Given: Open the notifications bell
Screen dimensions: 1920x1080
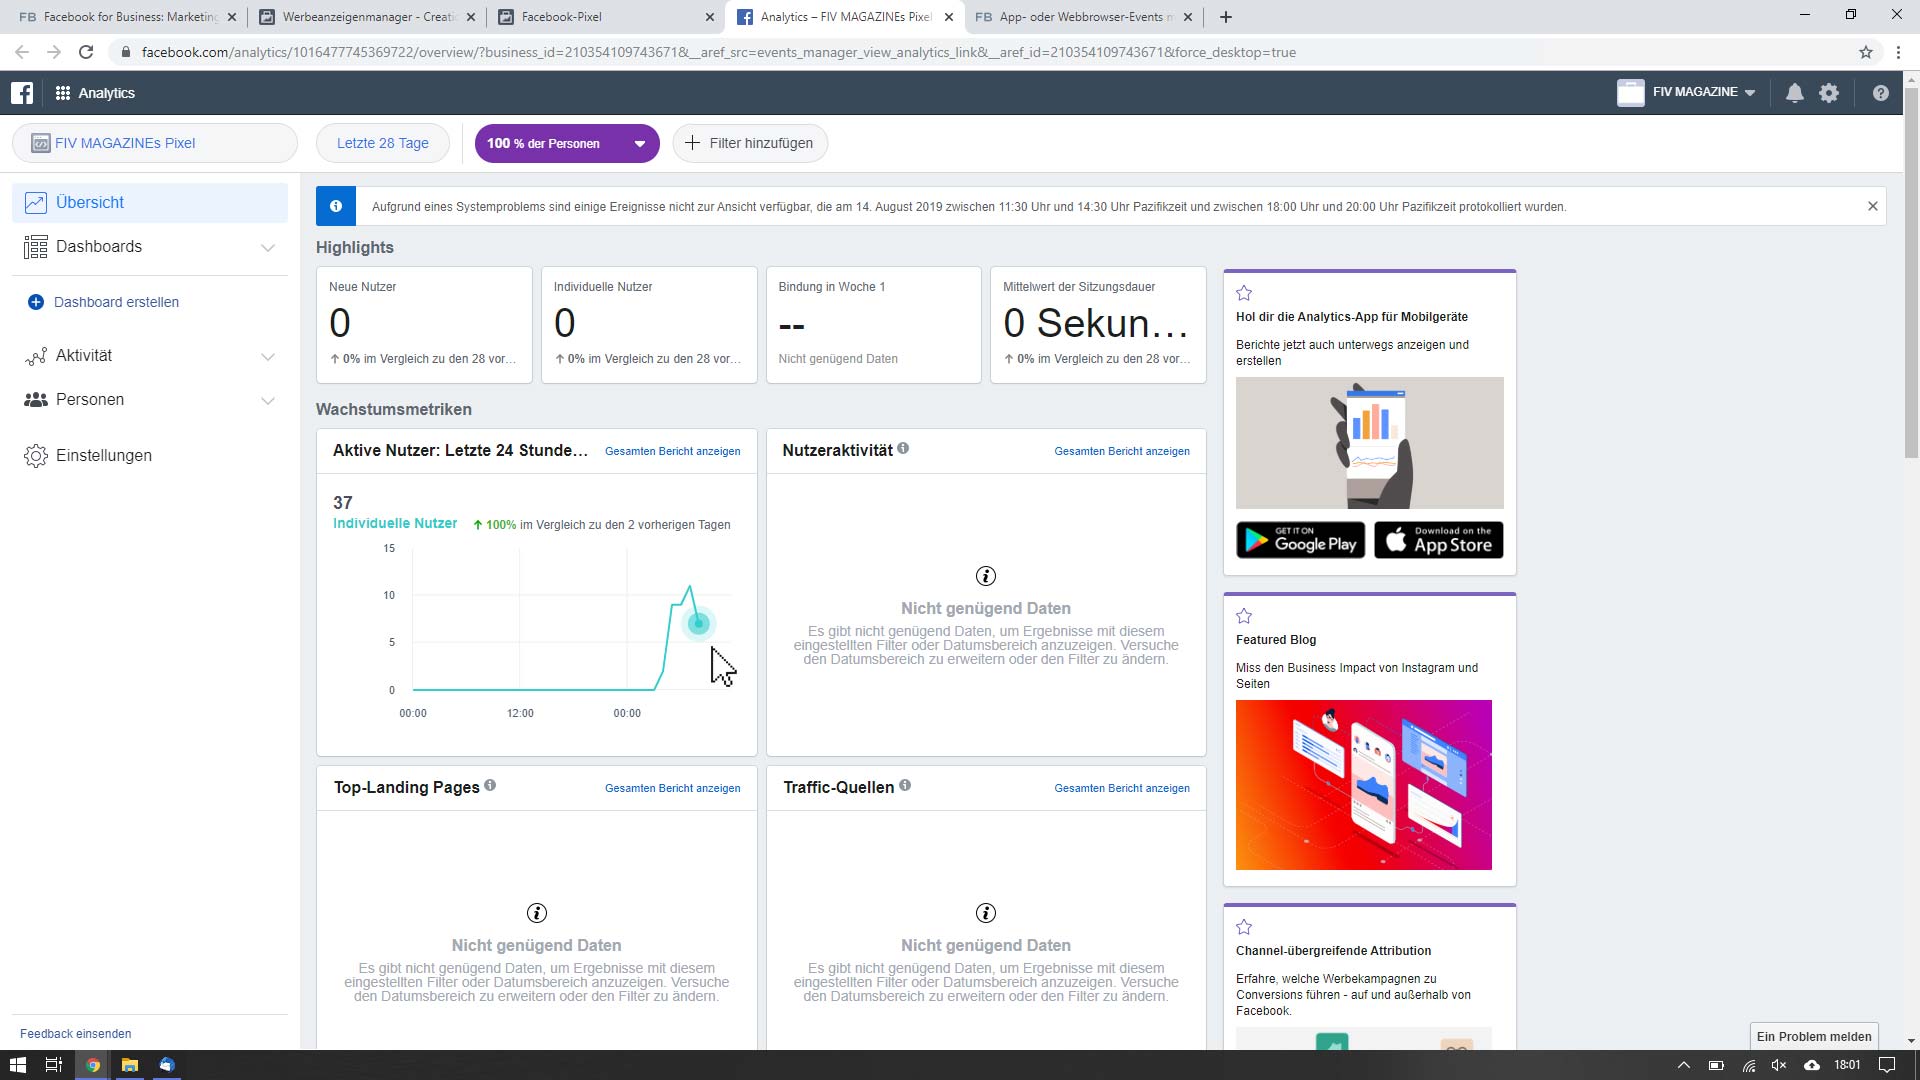Looking at the screenshot, I should coord(1795,93).
